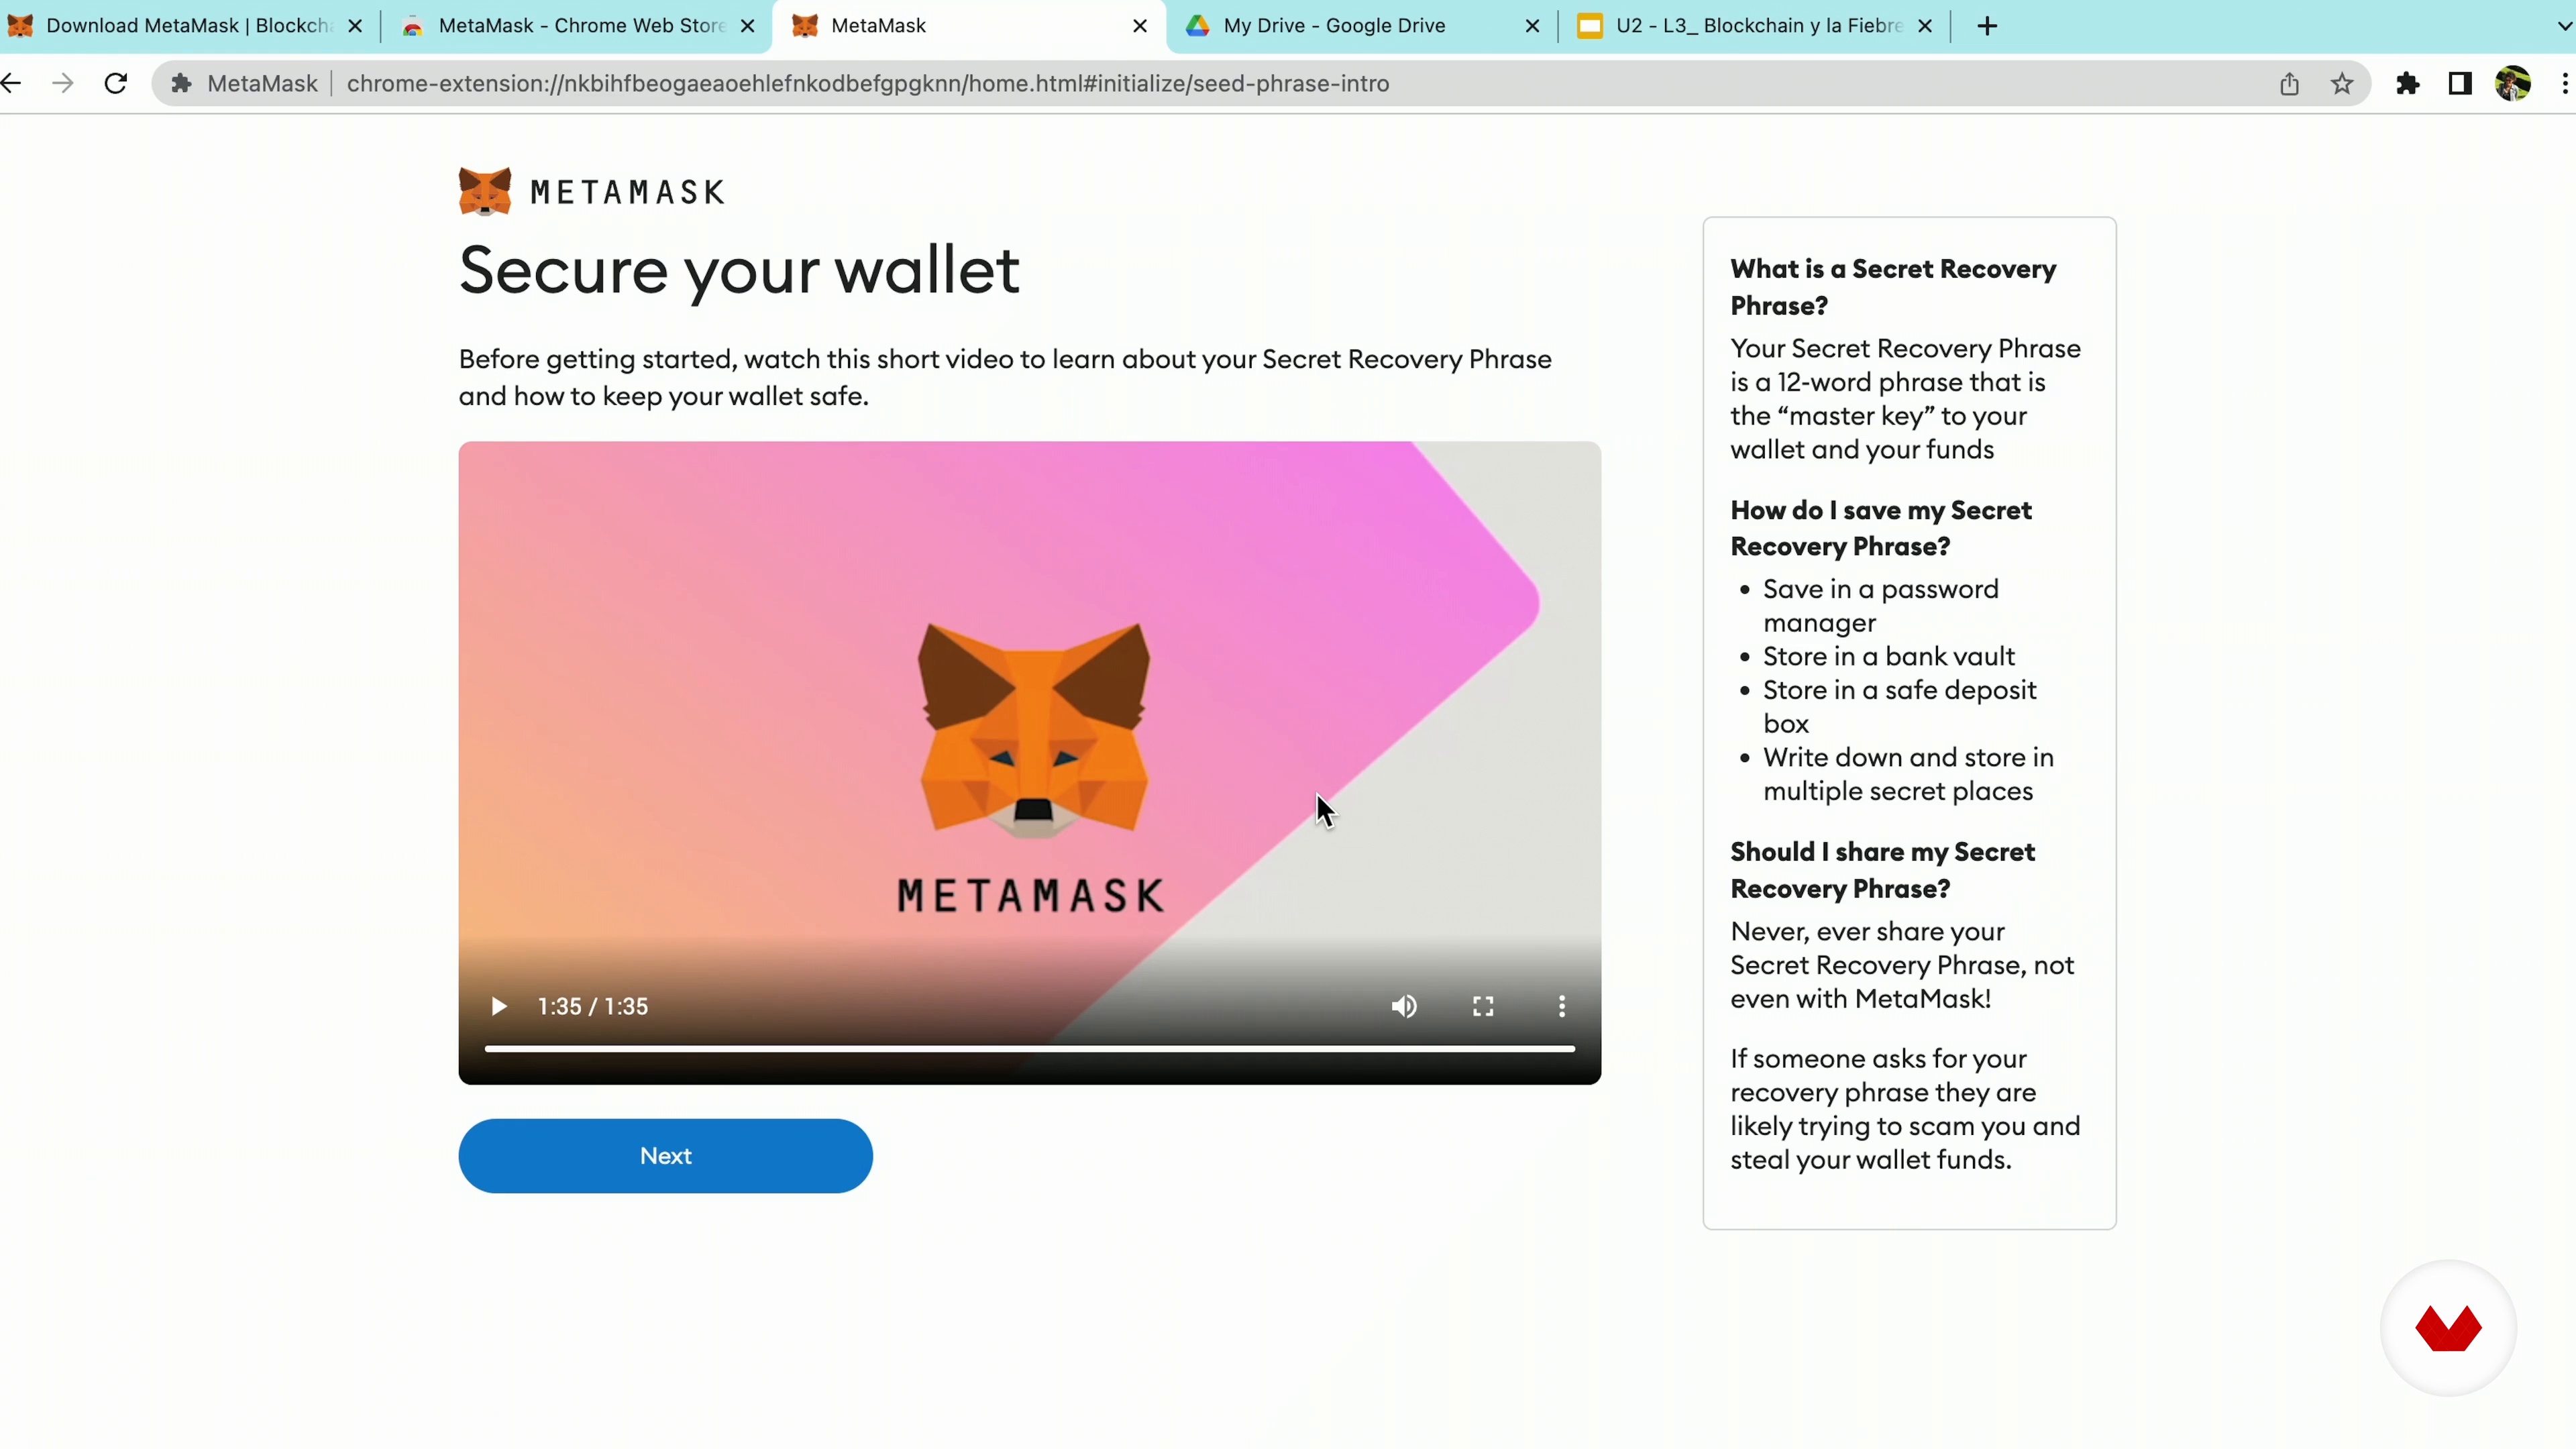Screen dimensions: 2576x1449
Task: Click the MetaMask fox logo header
Action: [x=485, y=191]
